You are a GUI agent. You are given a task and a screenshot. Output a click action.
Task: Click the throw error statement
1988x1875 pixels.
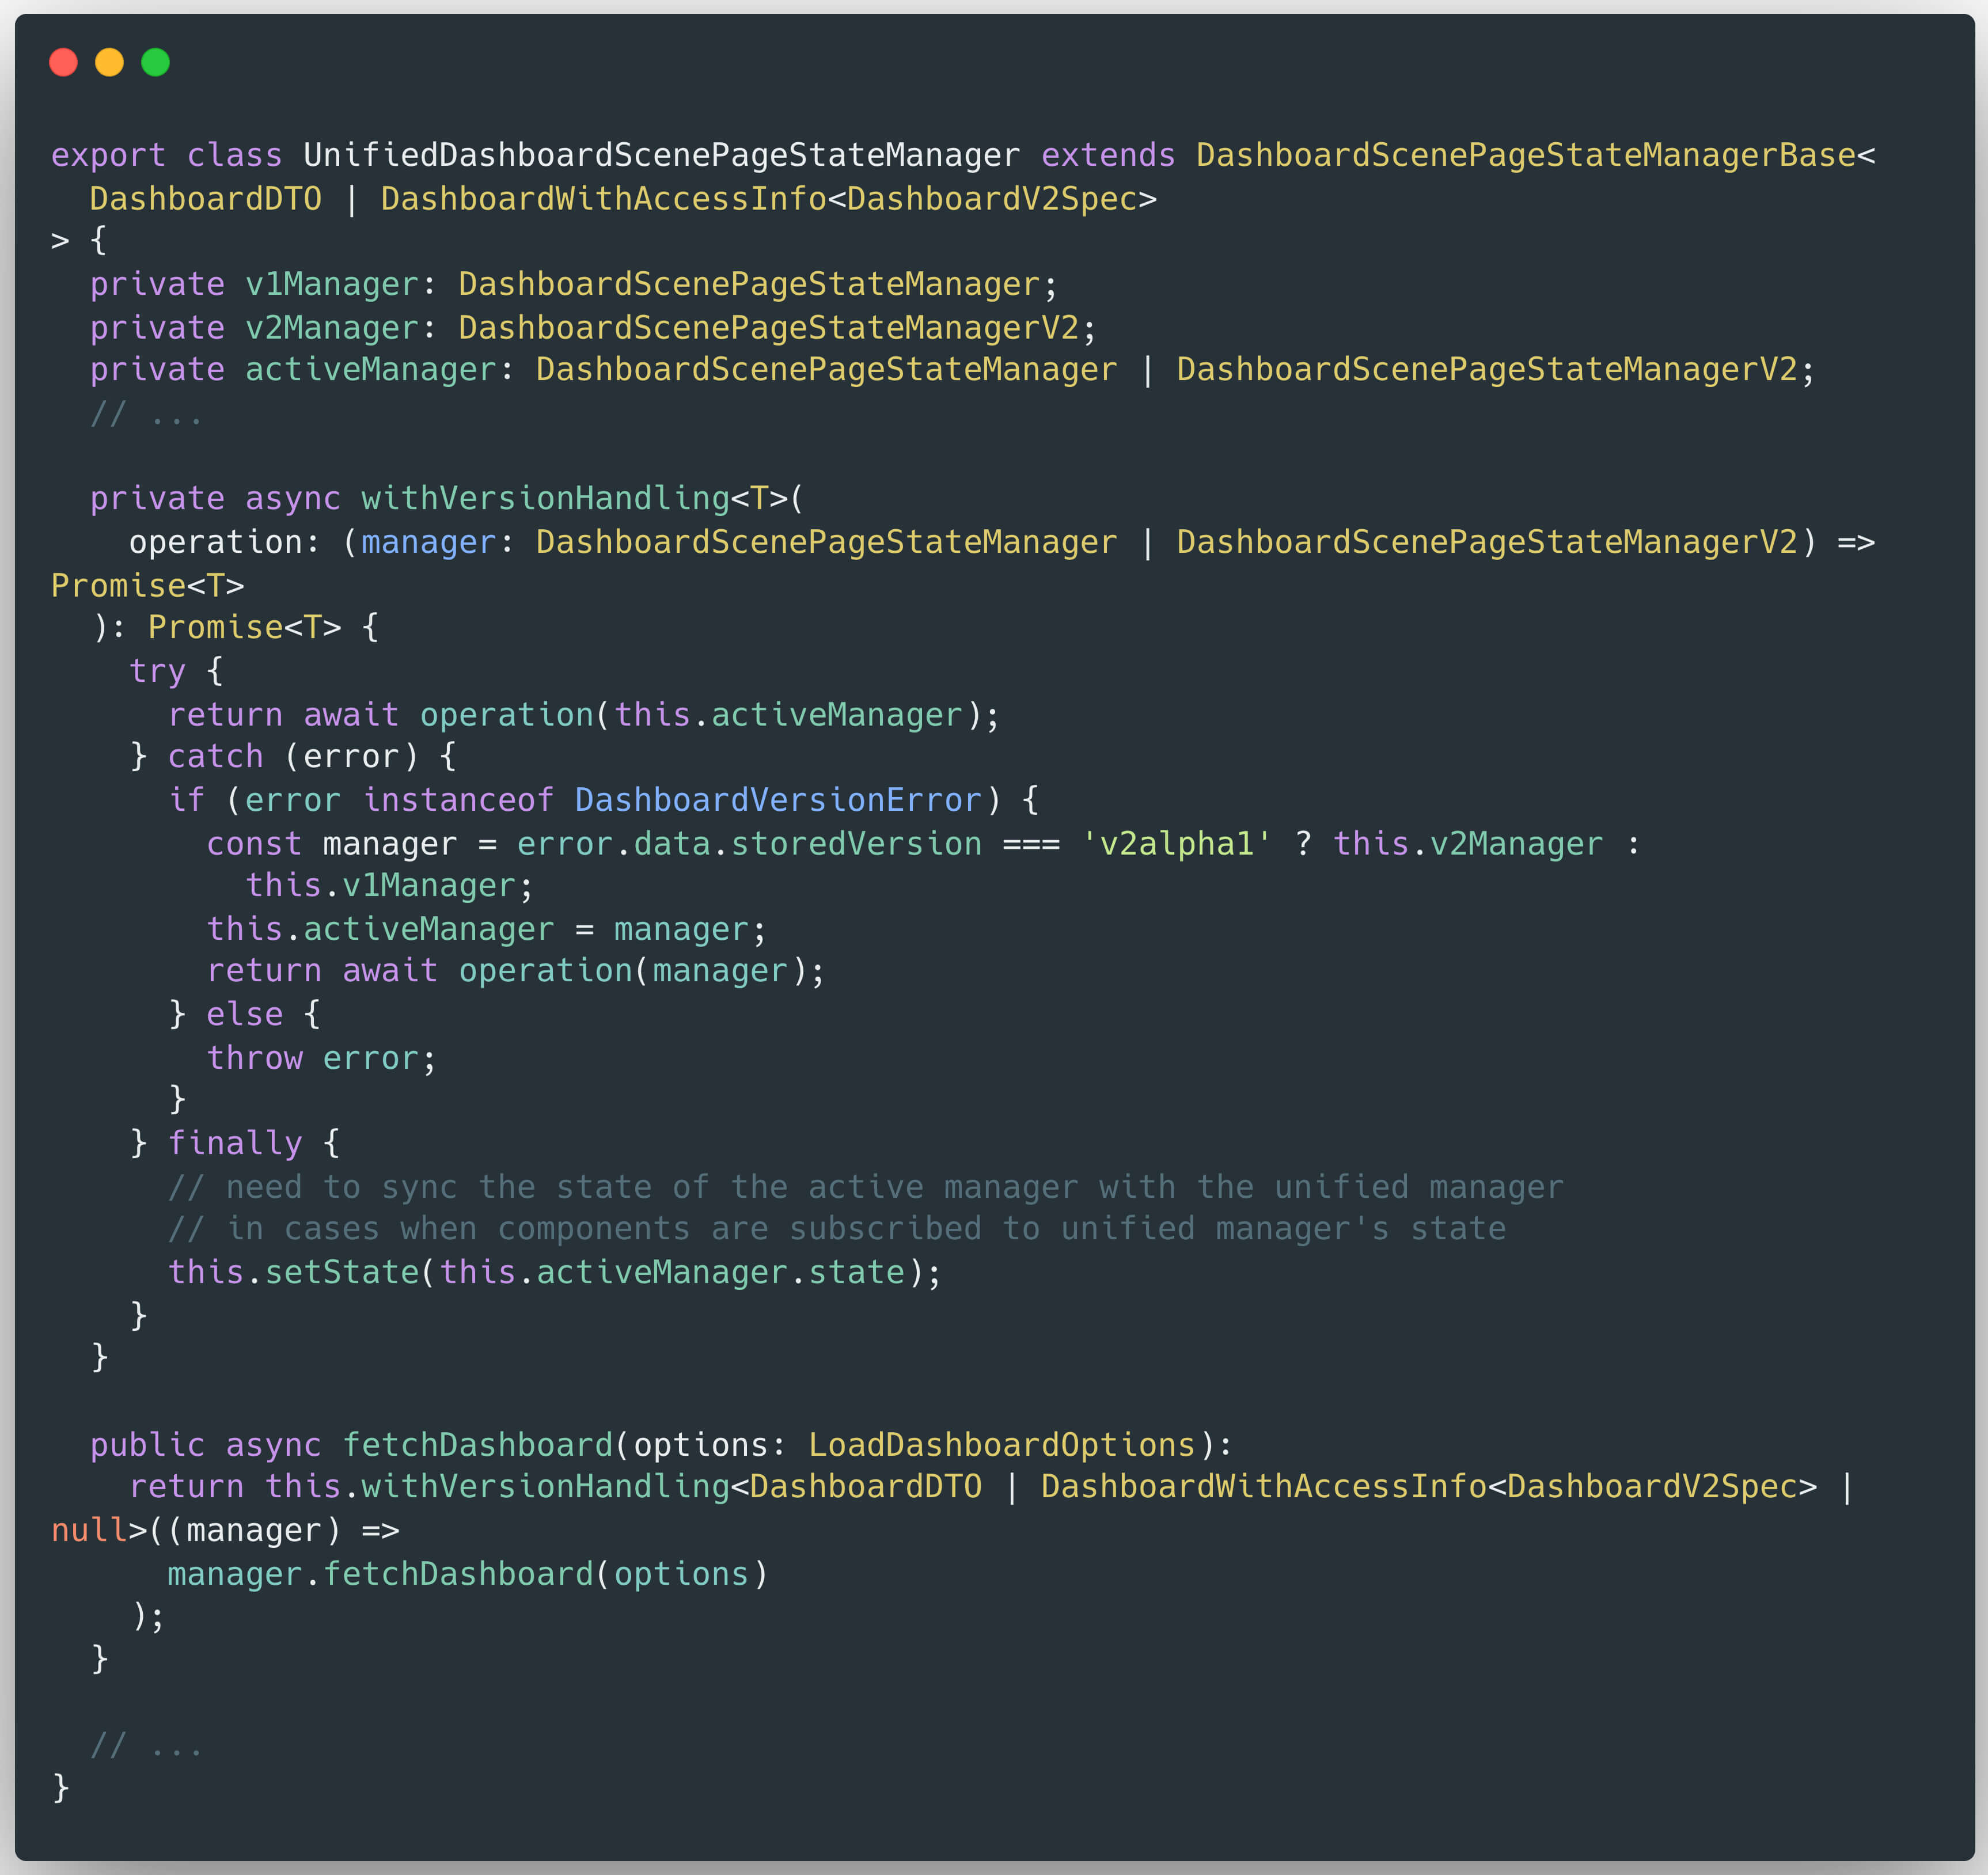tap(320, 1057)
